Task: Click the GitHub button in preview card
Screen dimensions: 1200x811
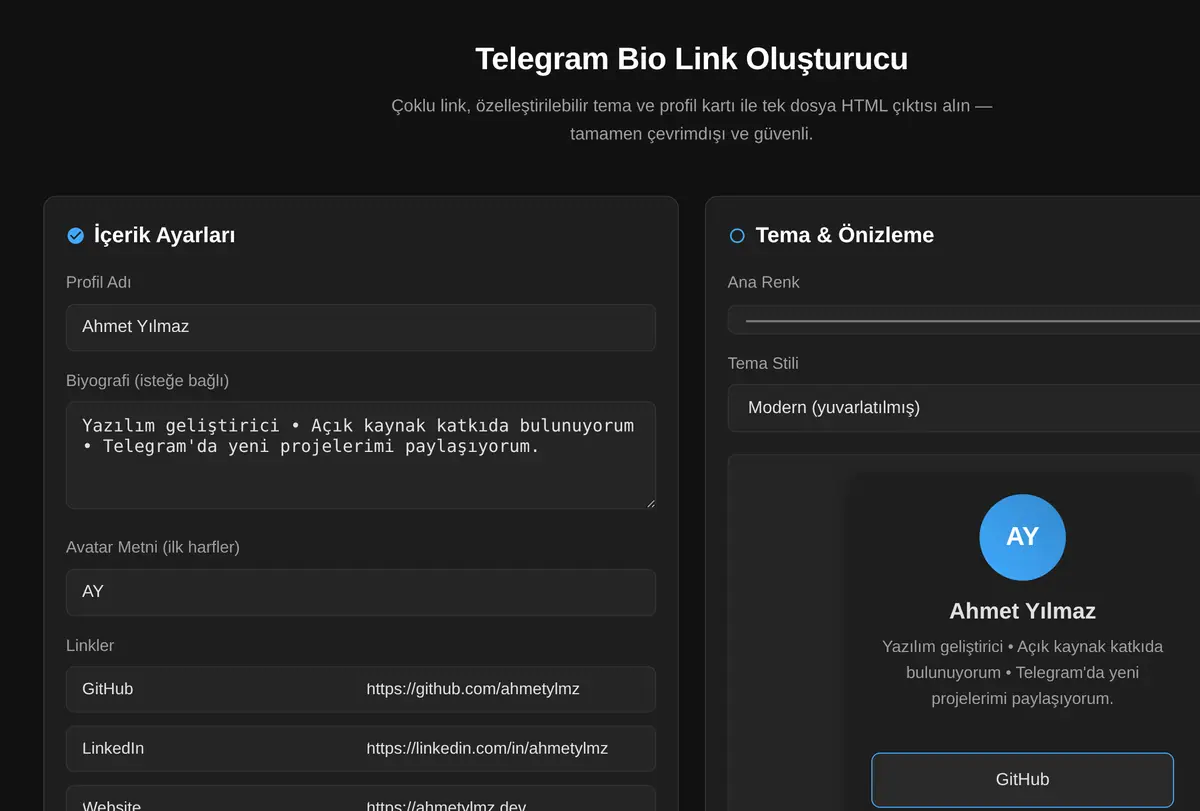Action: [x=1022, y=780]
